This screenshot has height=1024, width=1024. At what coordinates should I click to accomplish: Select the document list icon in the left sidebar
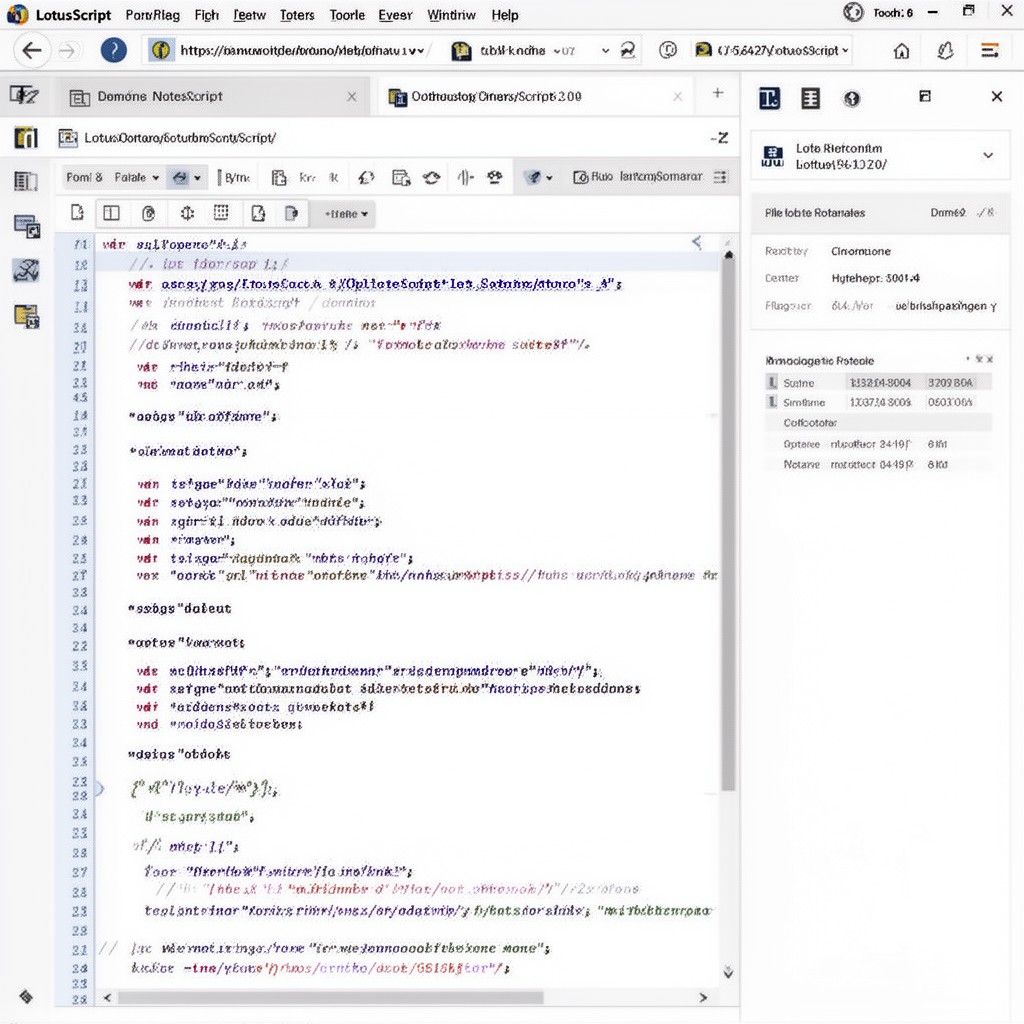click(x=26, y=181)
